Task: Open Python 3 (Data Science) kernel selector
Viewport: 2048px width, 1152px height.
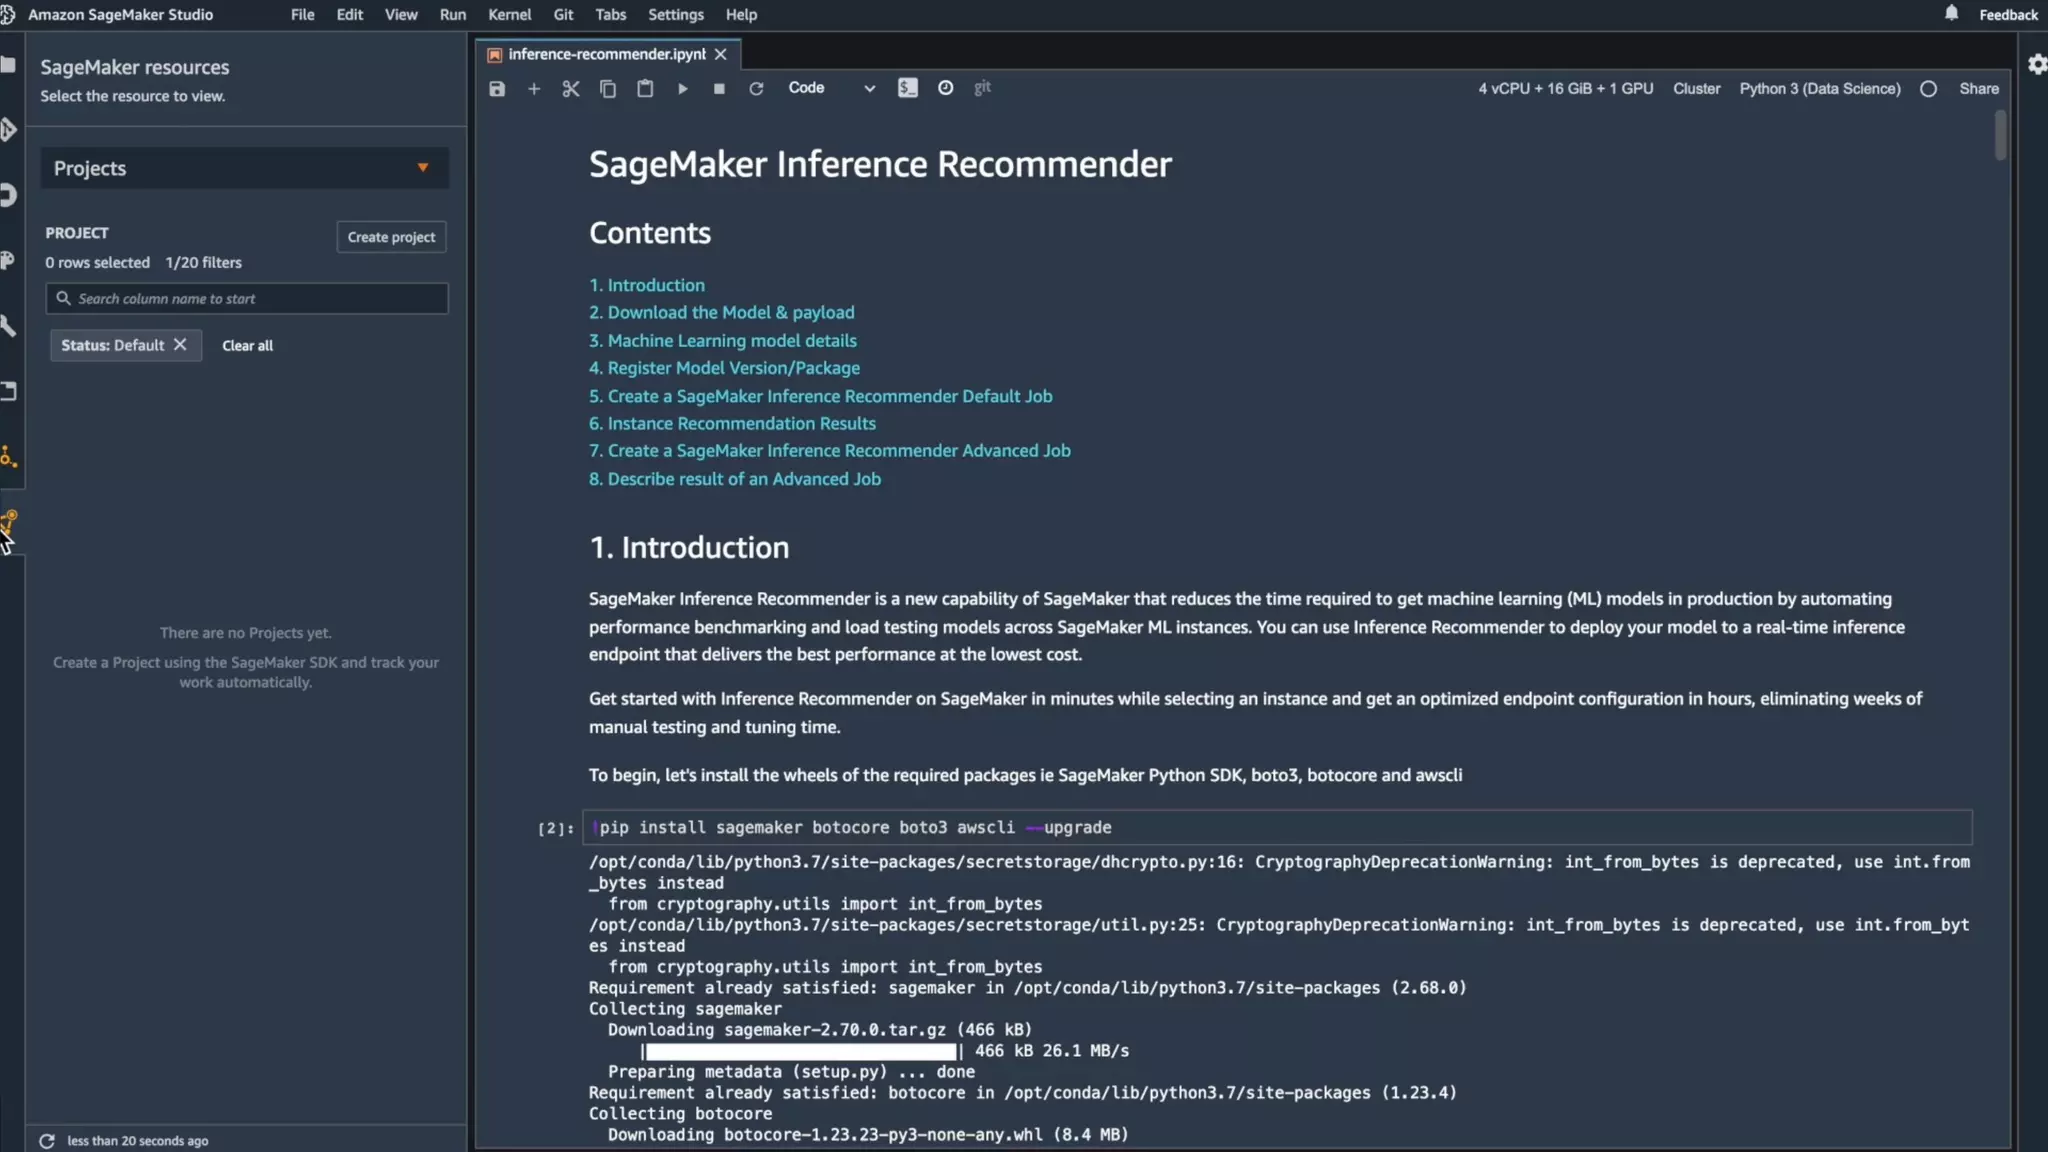Action: pos(1819,89)
